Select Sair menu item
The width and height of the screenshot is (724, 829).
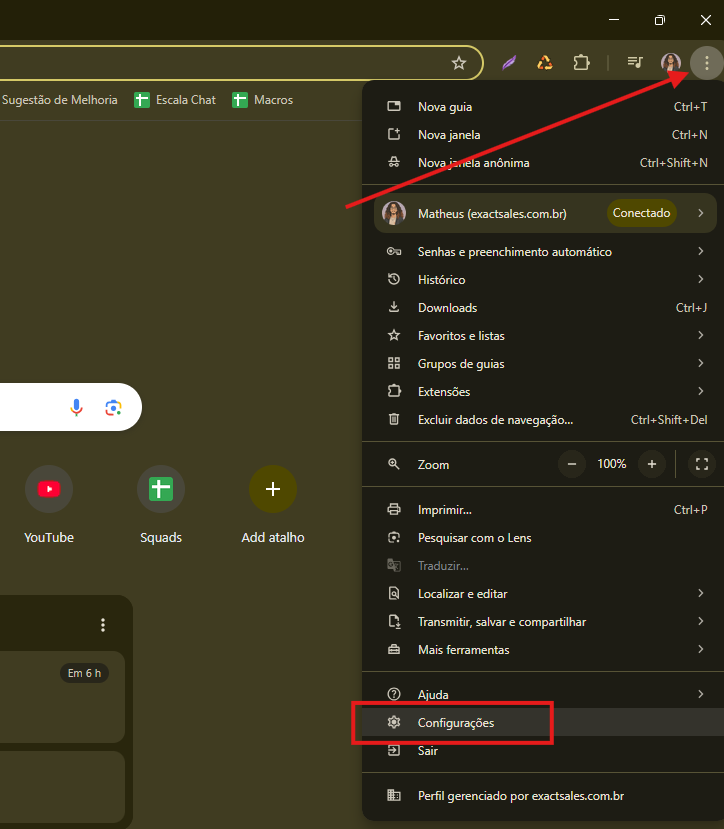pos(543,751)
